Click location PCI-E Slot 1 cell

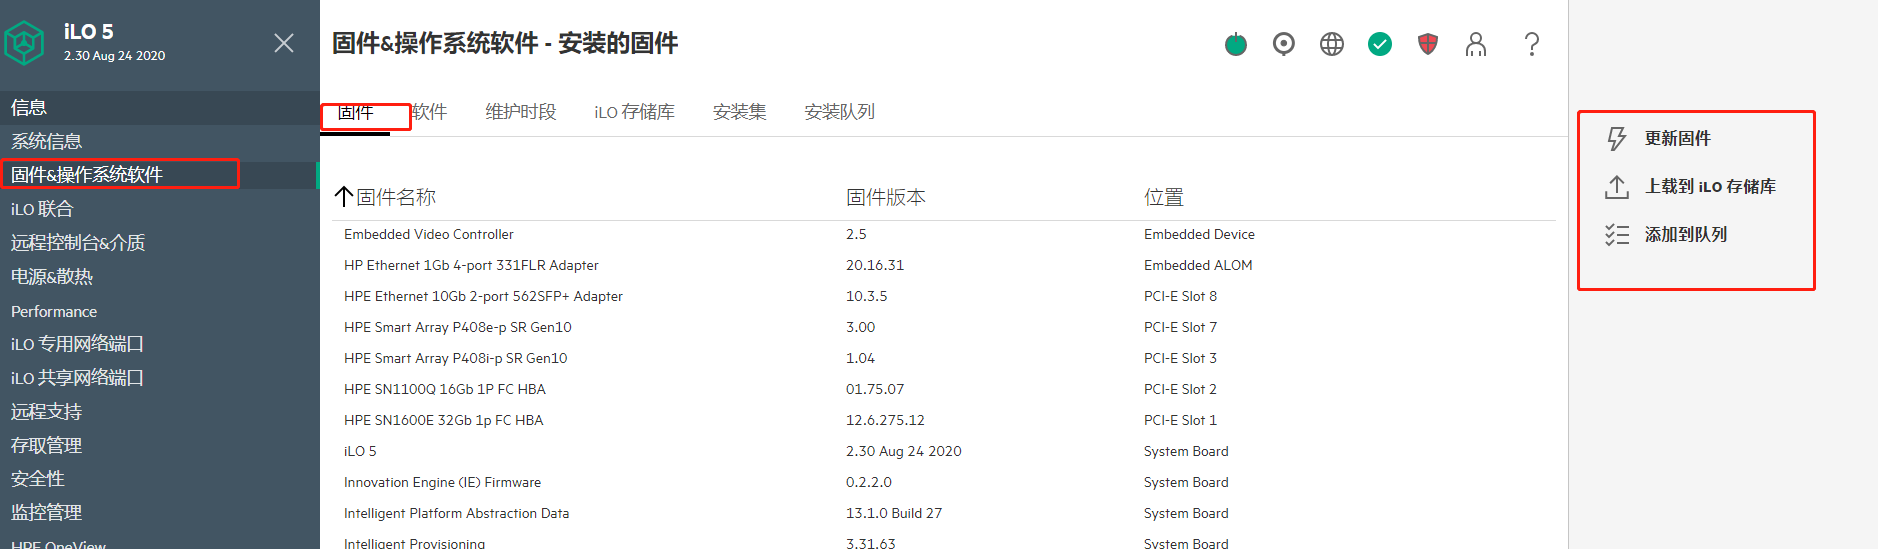click(x=1181, y=420)
